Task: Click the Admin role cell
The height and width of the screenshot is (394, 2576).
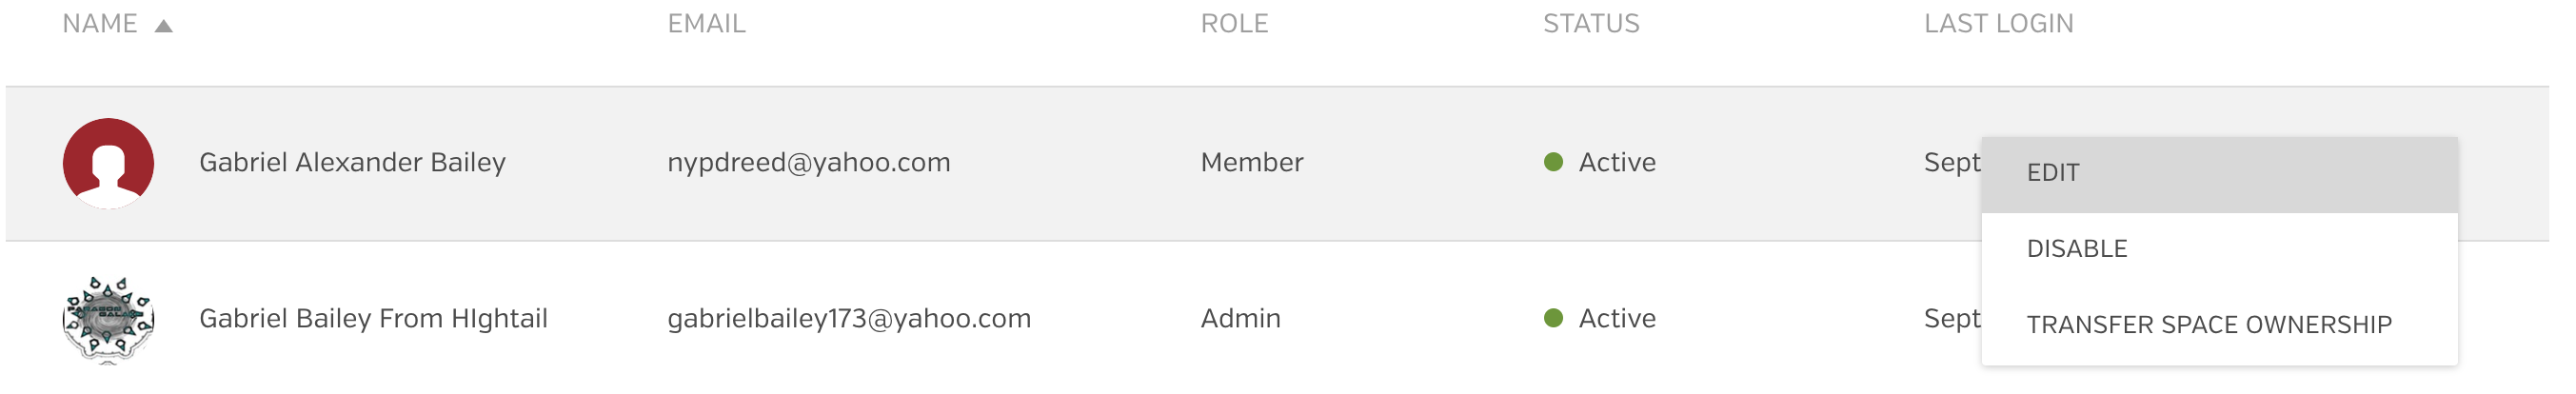Action: [1240, 319]
